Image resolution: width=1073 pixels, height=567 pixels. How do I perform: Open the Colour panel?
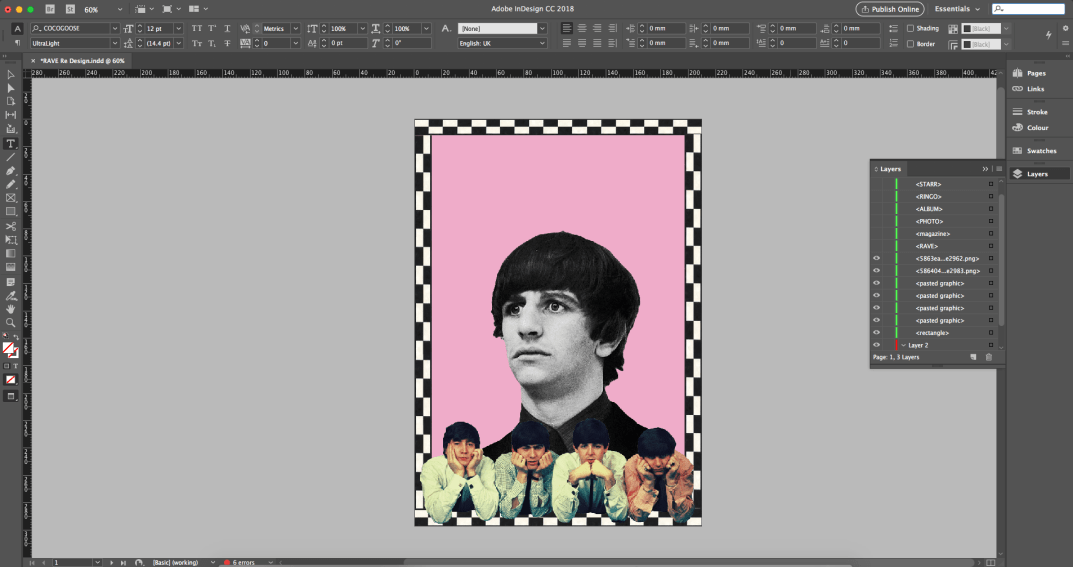coord(1031,127)
